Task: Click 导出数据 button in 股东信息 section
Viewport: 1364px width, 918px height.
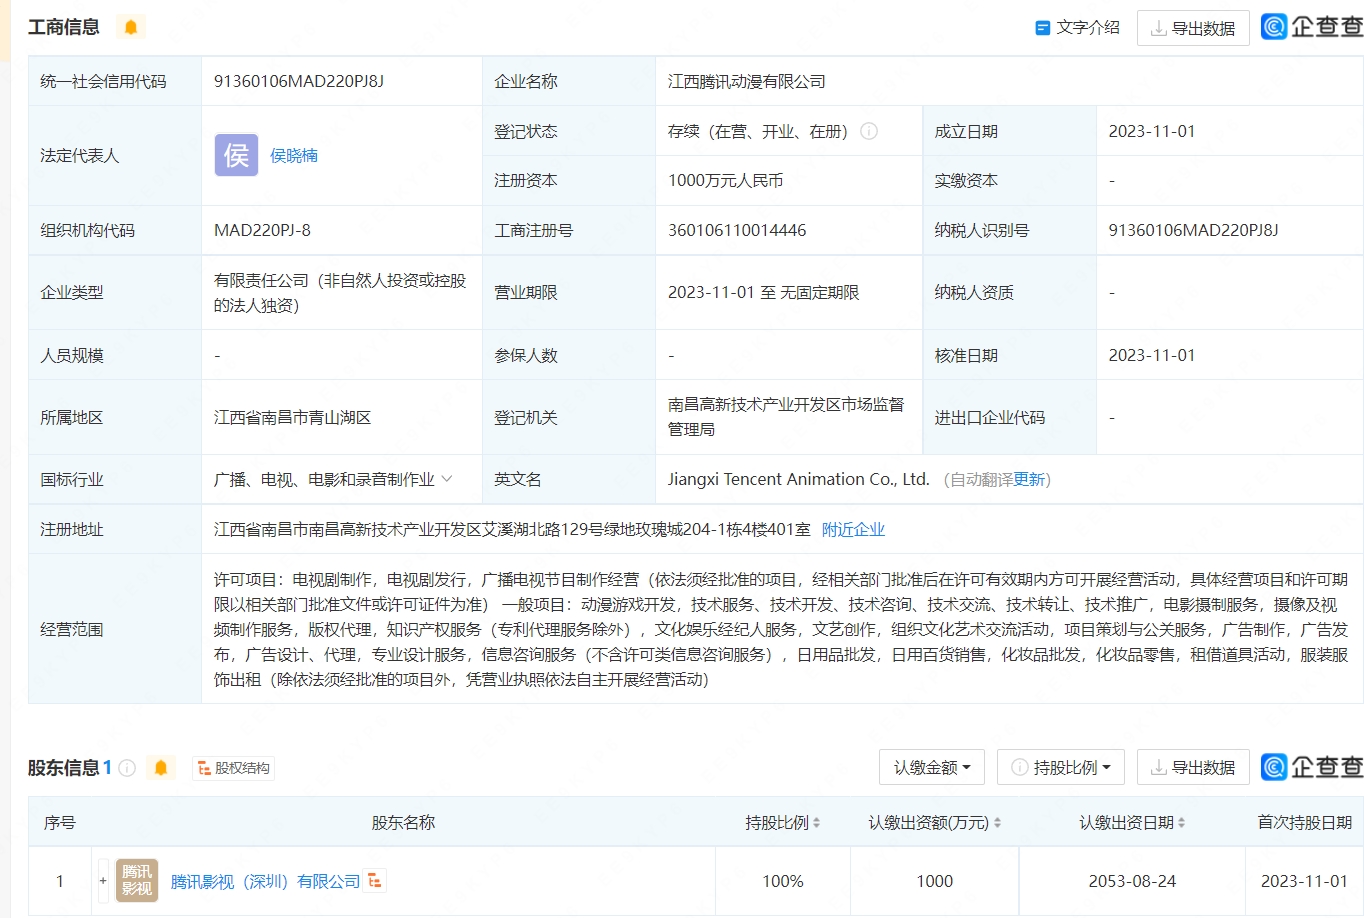Action: [x=1193, y=768]
